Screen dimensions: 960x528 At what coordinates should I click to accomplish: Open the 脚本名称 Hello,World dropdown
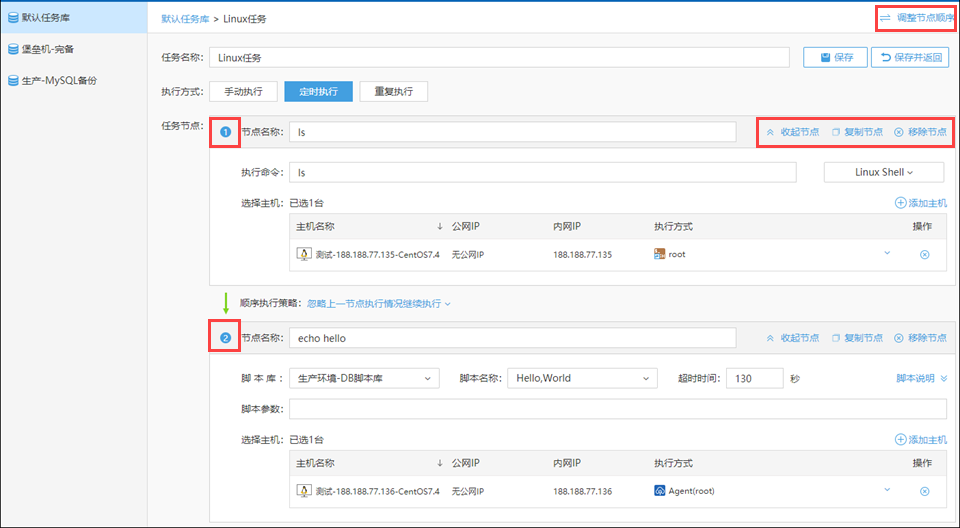582,378
